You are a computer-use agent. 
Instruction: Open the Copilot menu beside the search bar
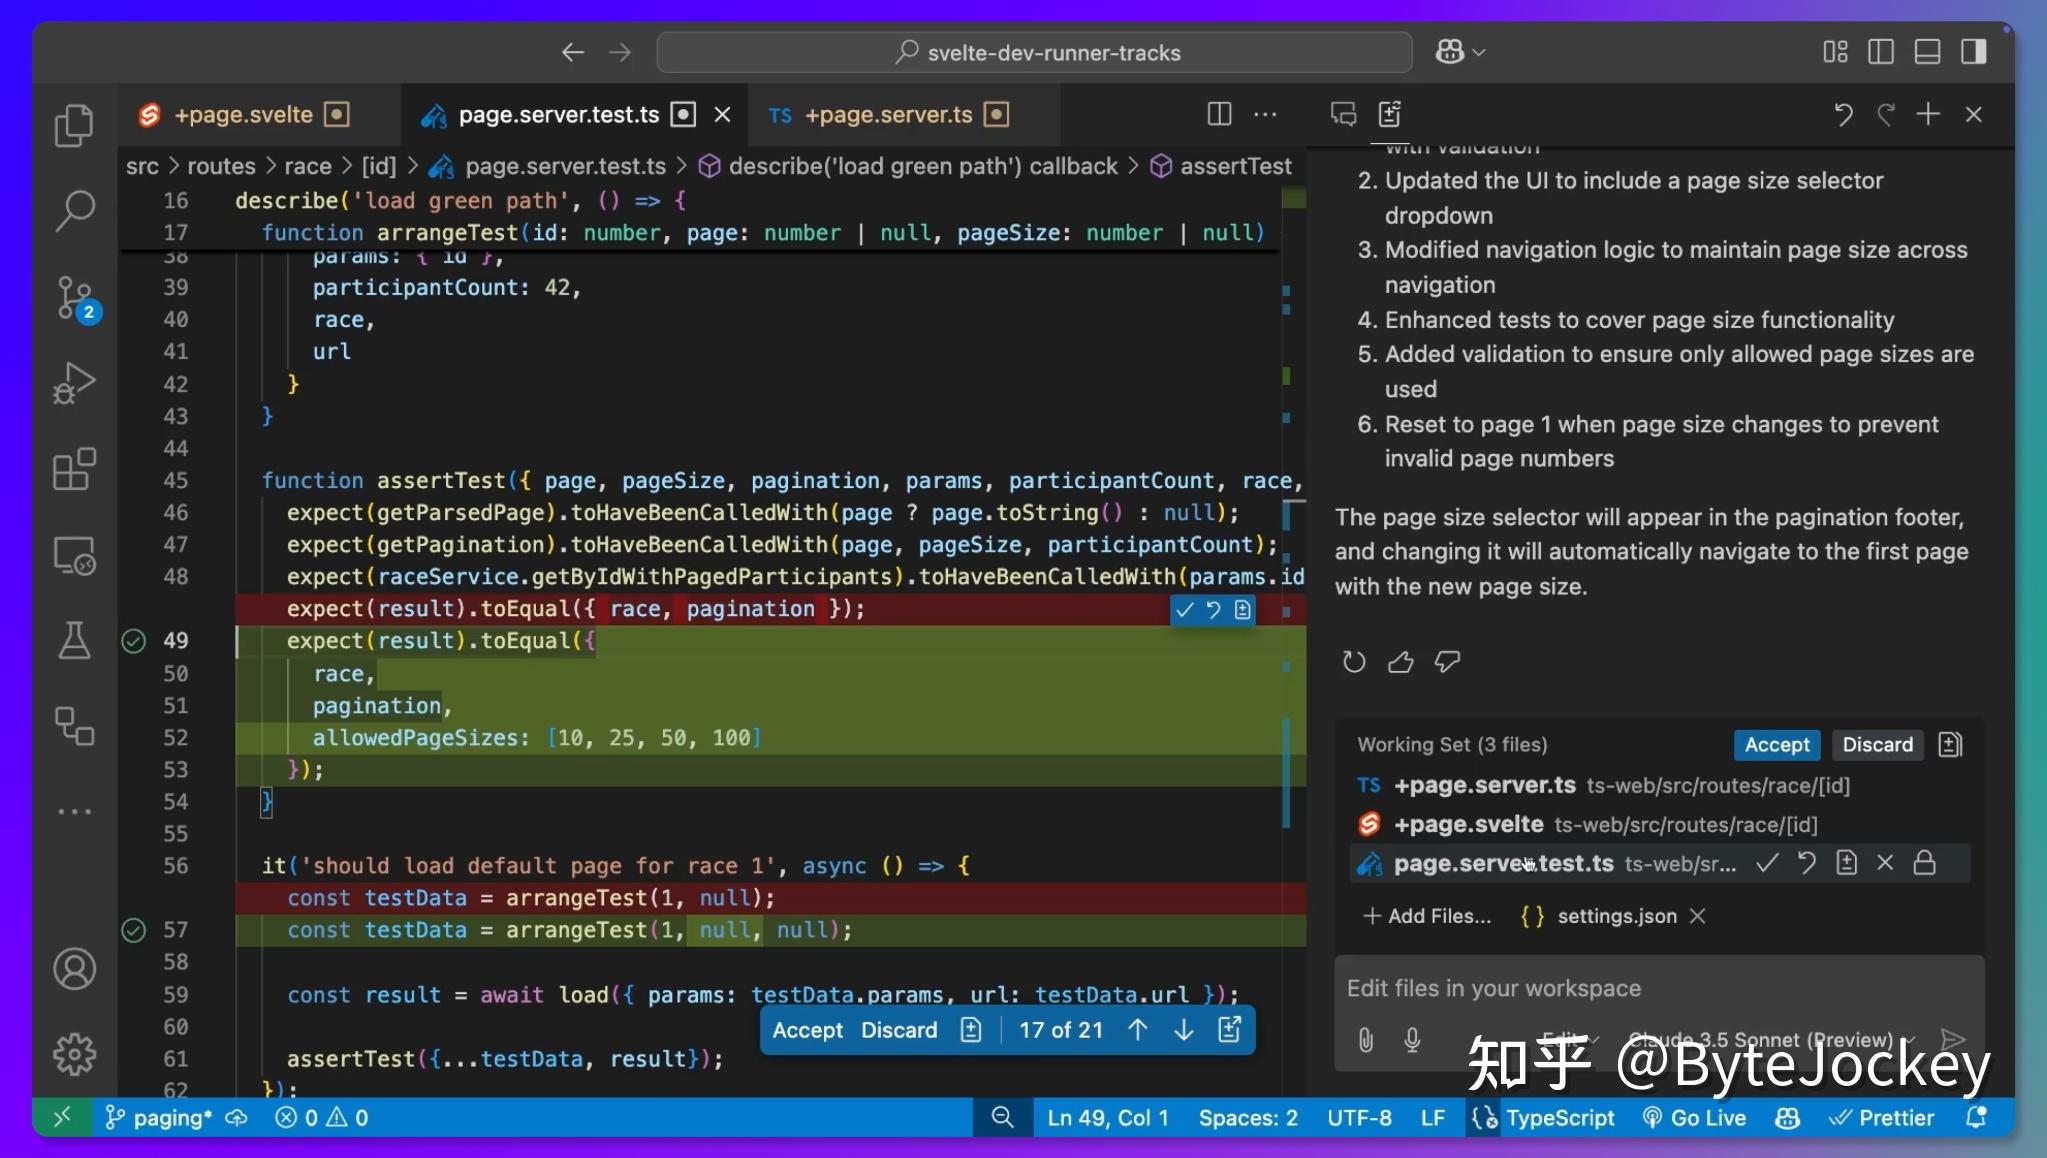pyautogui.click(x=1457, y=52)
